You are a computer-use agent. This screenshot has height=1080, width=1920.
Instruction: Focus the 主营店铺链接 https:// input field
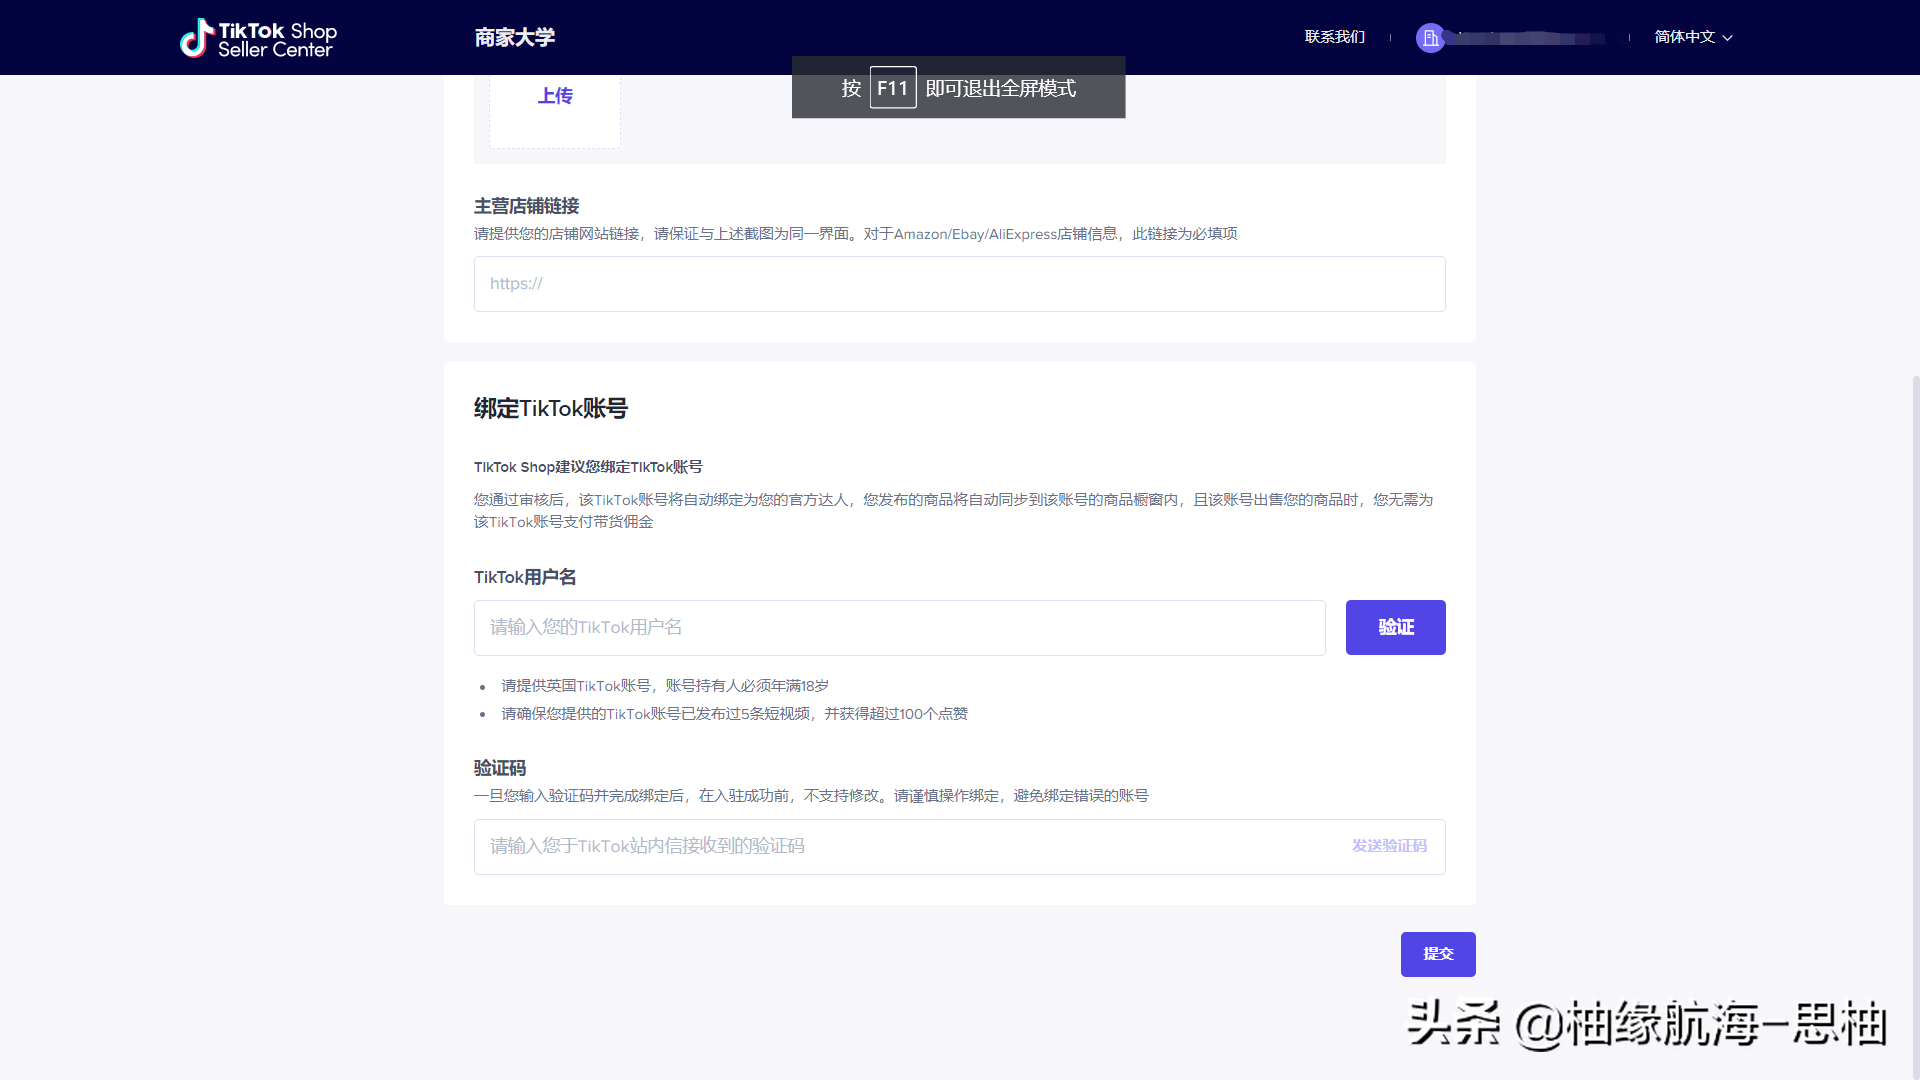(959, 284)
